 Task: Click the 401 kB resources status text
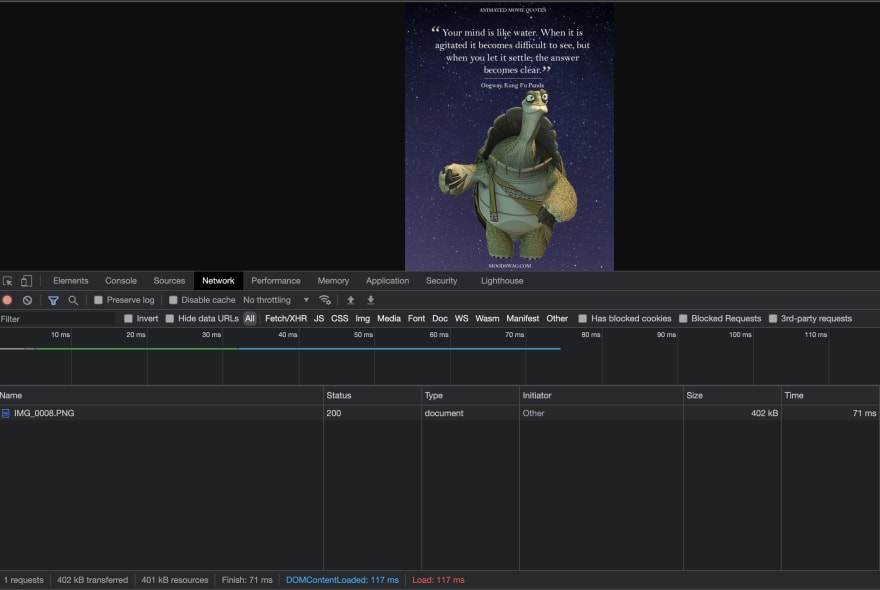(x=175, y=580)
